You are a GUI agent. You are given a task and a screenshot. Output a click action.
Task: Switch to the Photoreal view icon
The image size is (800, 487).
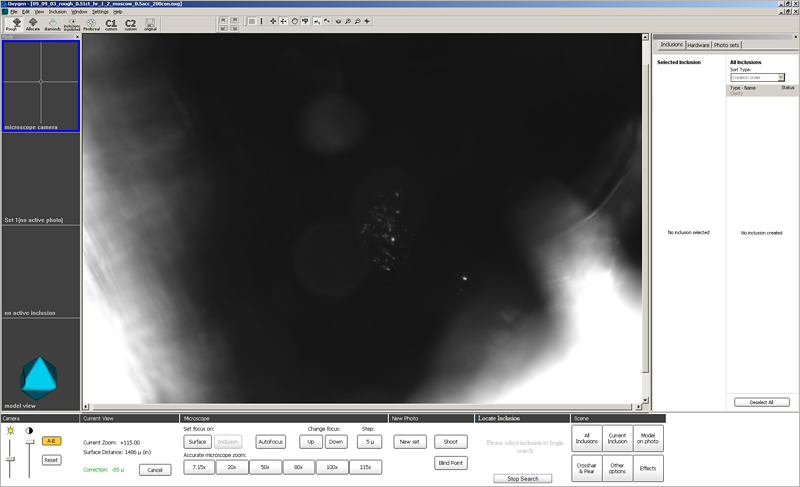92,24
